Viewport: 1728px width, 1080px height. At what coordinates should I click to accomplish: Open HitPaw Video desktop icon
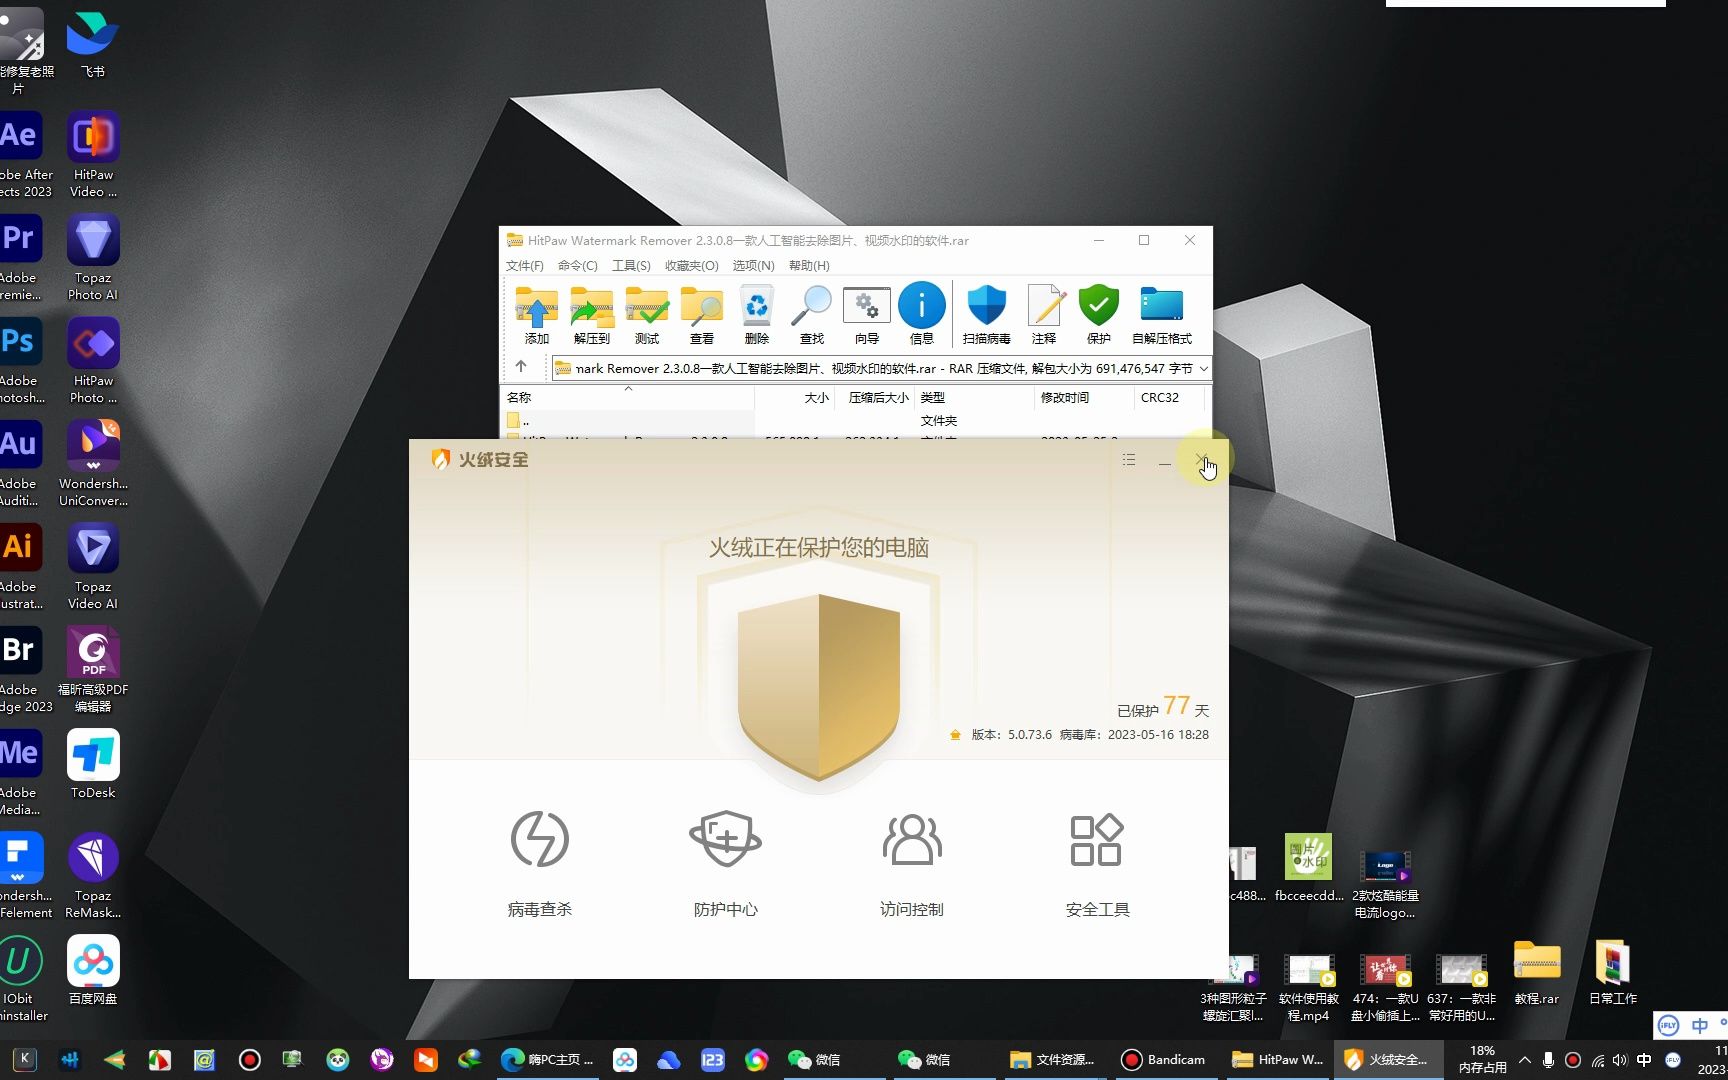[x=93, y=155]
